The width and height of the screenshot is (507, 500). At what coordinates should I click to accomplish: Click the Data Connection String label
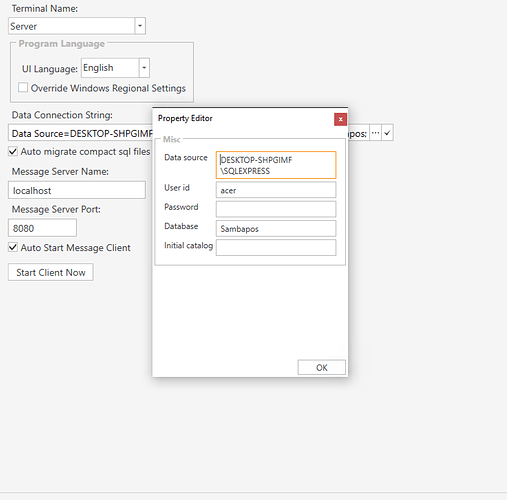pyautogui.click(x=62, y=115)
